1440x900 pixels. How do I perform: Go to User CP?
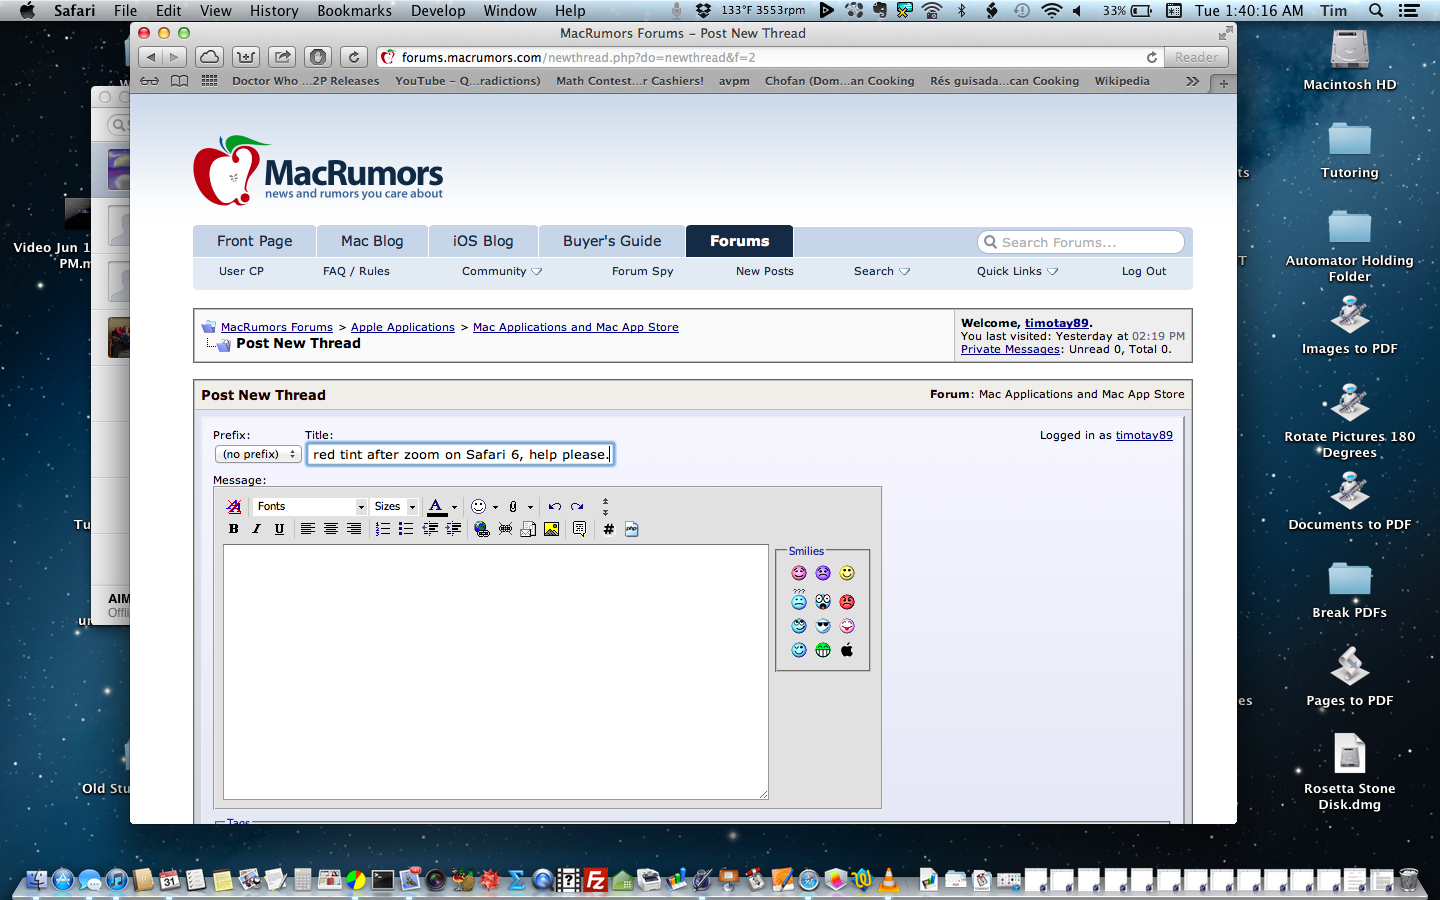241,272
